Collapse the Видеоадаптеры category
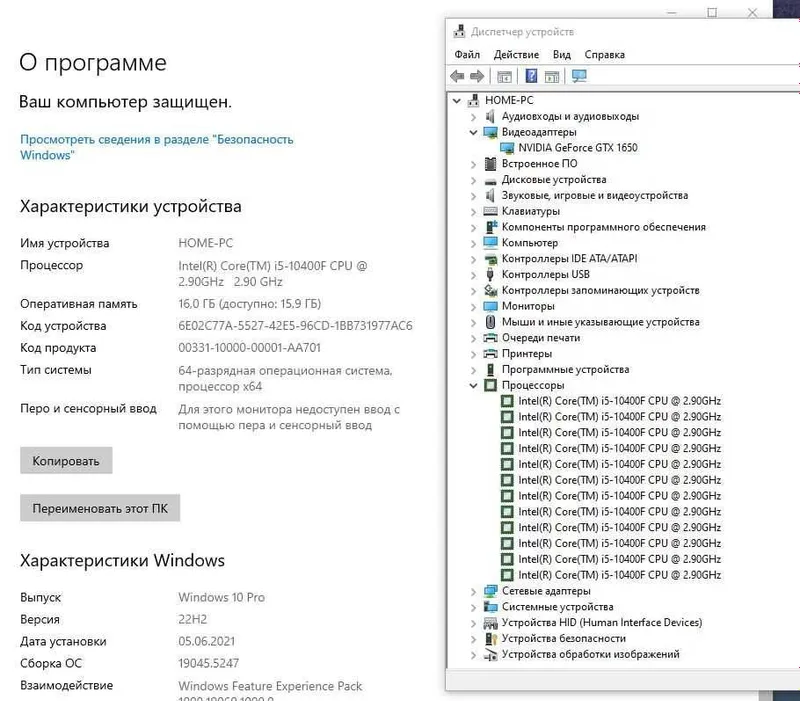800x701 pixels. click(473, 133)
